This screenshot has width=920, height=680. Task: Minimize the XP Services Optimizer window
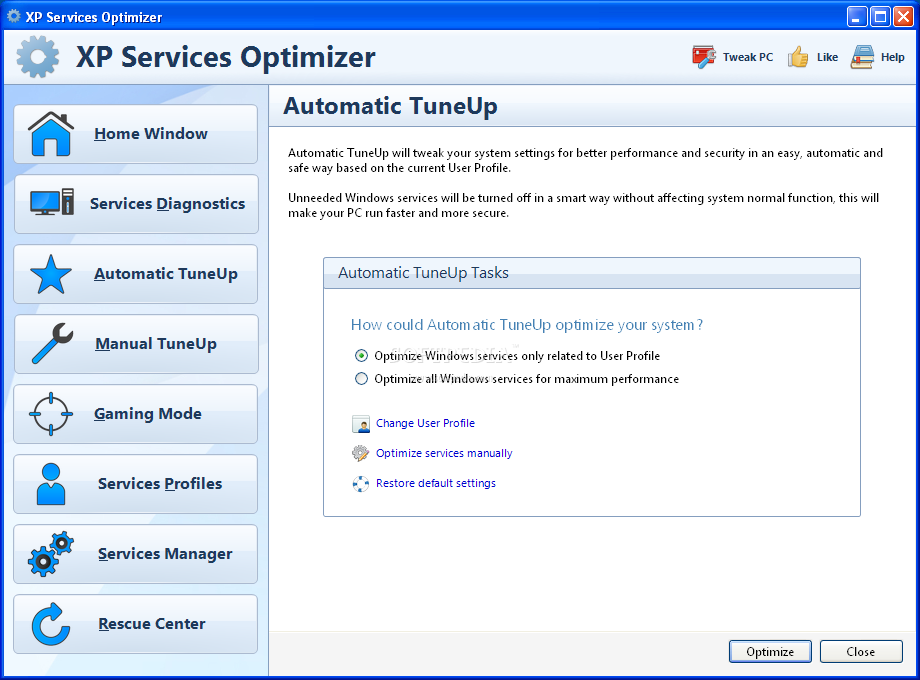(857, 16)
